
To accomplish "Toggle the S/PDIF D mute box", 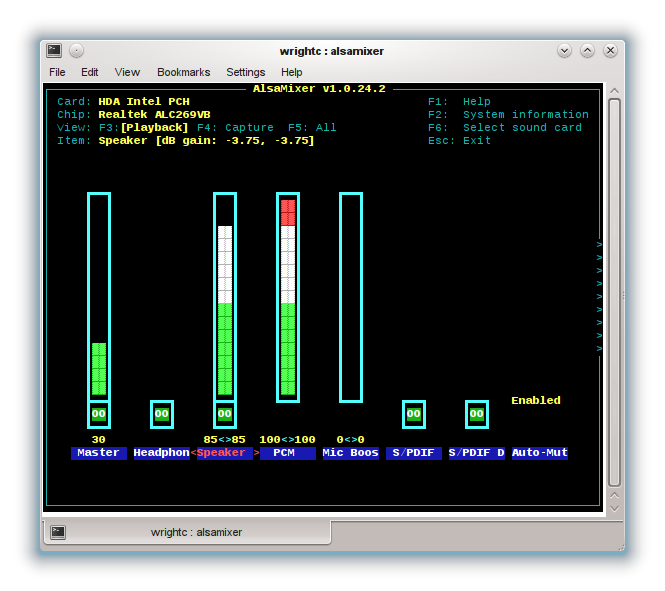I will tap(476, 414).
